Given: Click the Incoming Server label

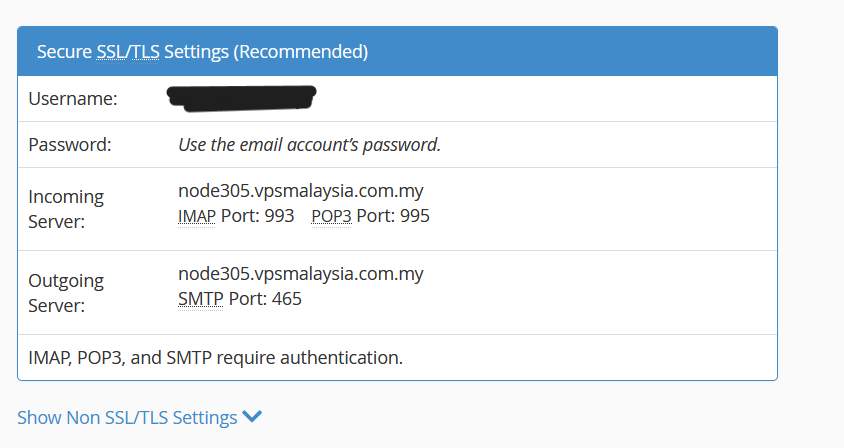Looking at the screenshot, I should (66, 209).
